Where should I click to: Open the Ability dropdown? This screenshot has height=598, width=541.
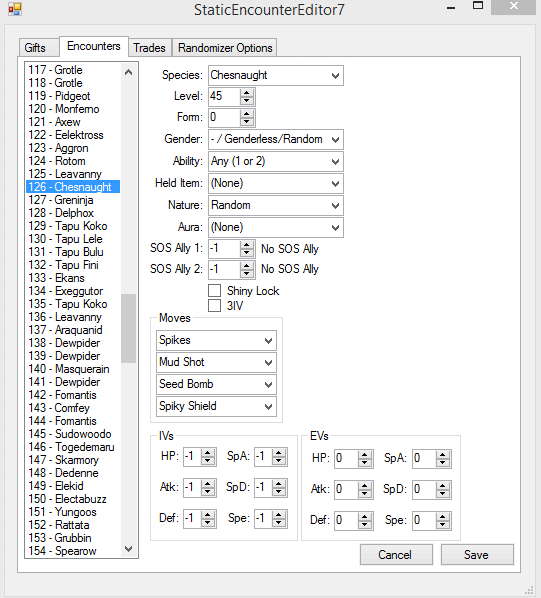click(x=276, y=161)
